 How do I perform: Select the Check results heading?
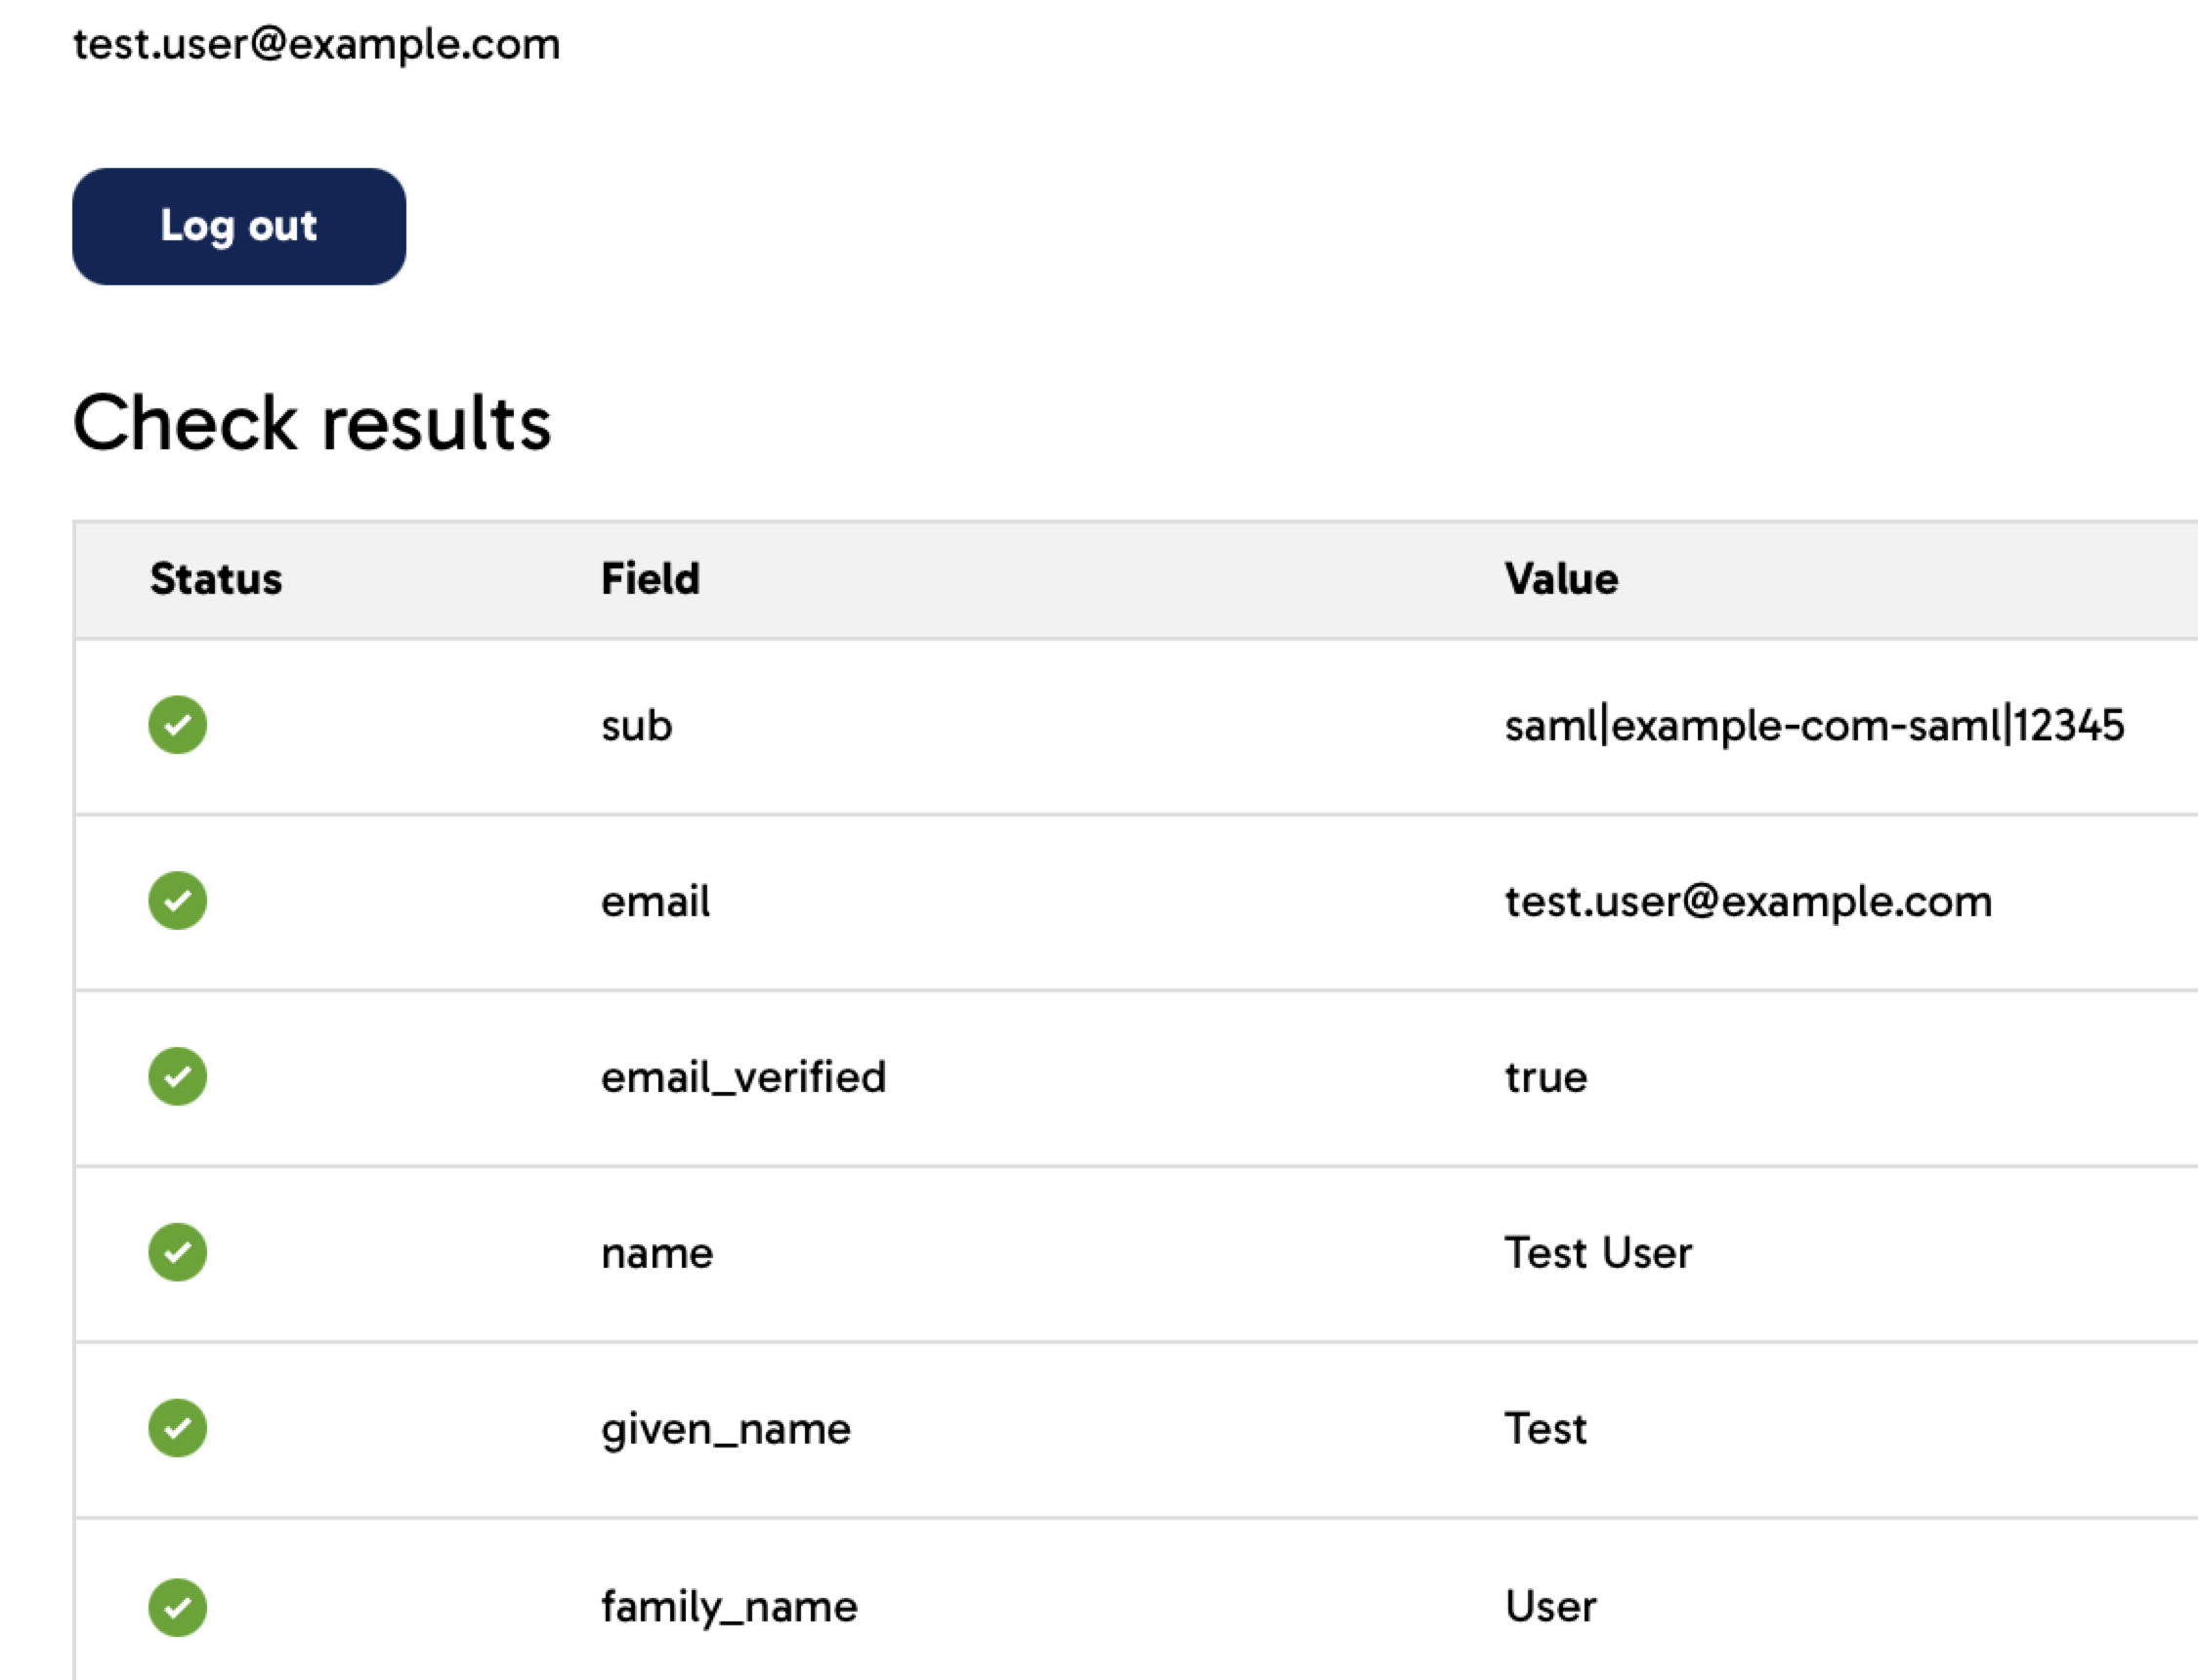pyautogui.click(x=313, y=423)
